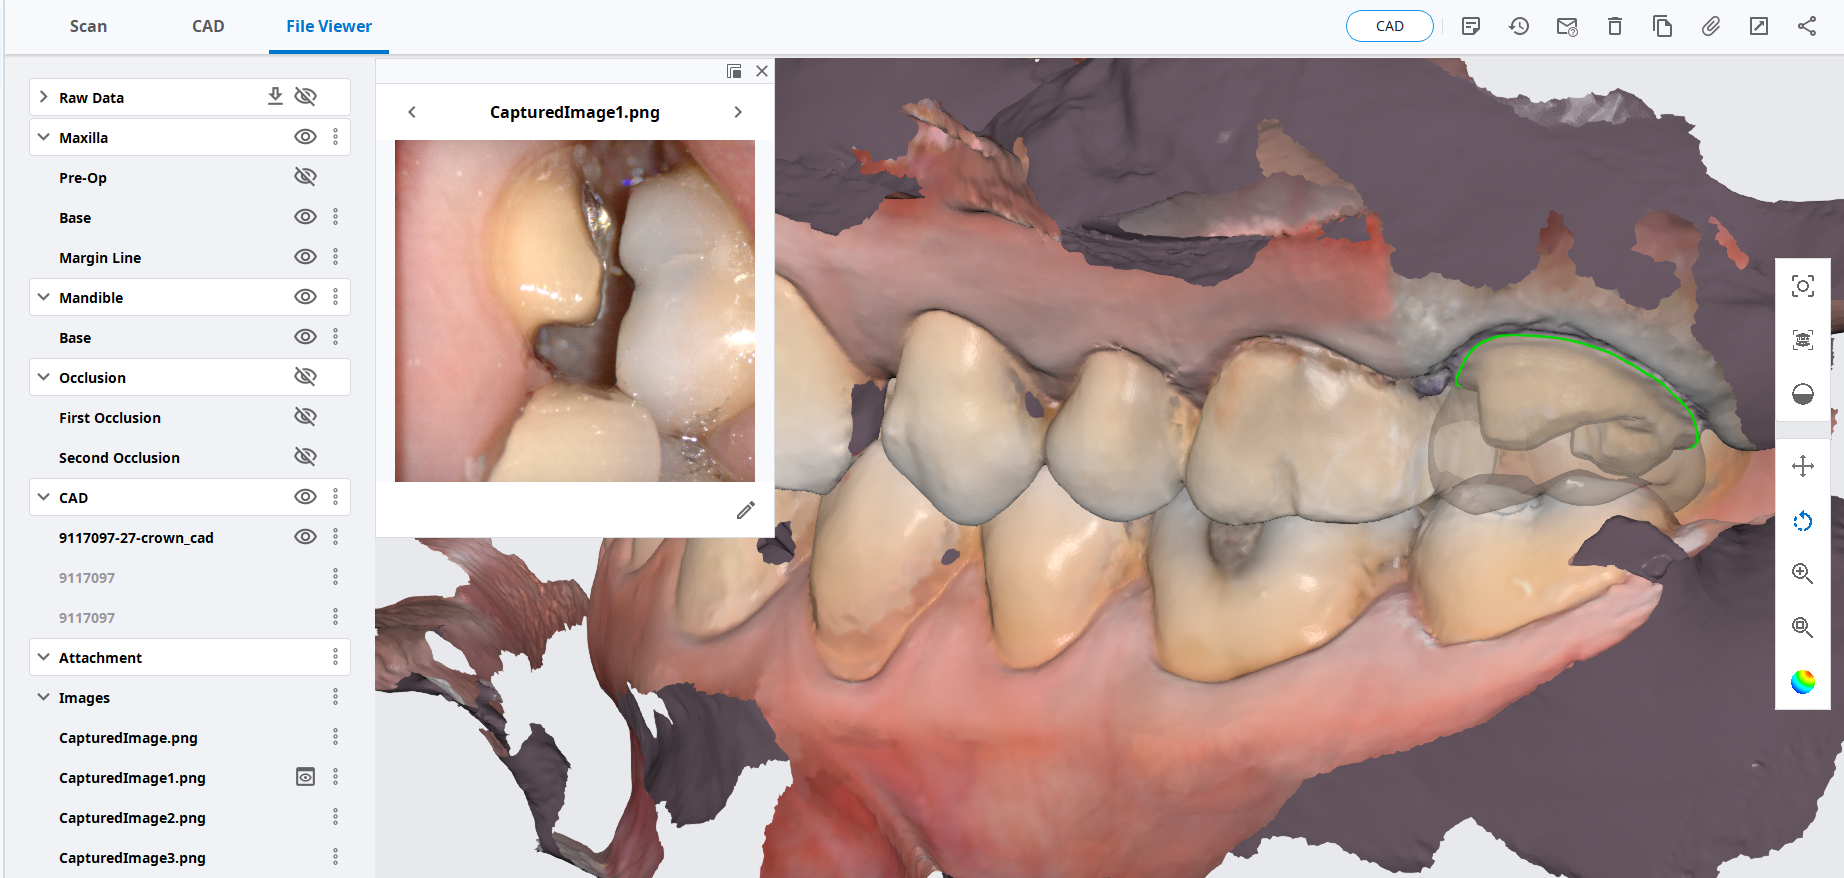Open more options for Margin Line
The image size is (1844, 878).
point(336,257)
